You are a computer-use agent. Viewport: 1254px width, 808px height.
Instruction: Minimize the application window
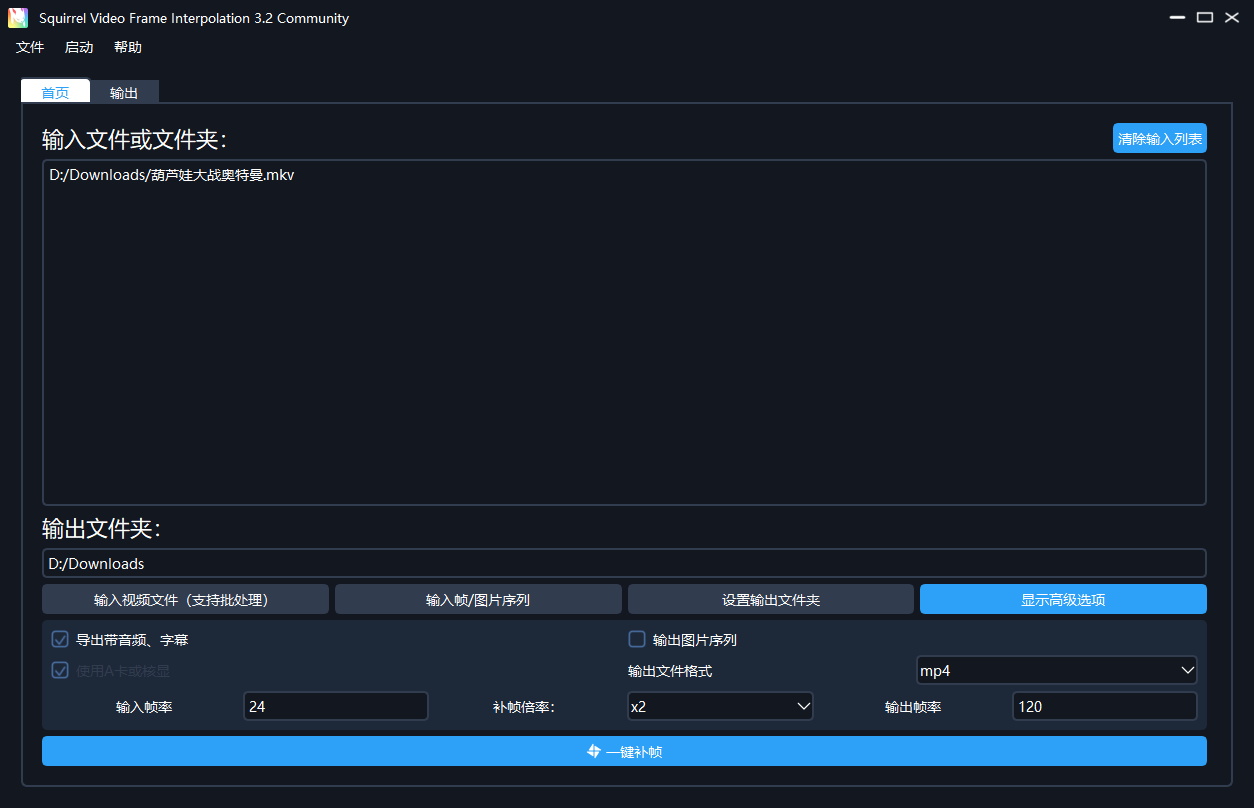[x=1178, y=18]
